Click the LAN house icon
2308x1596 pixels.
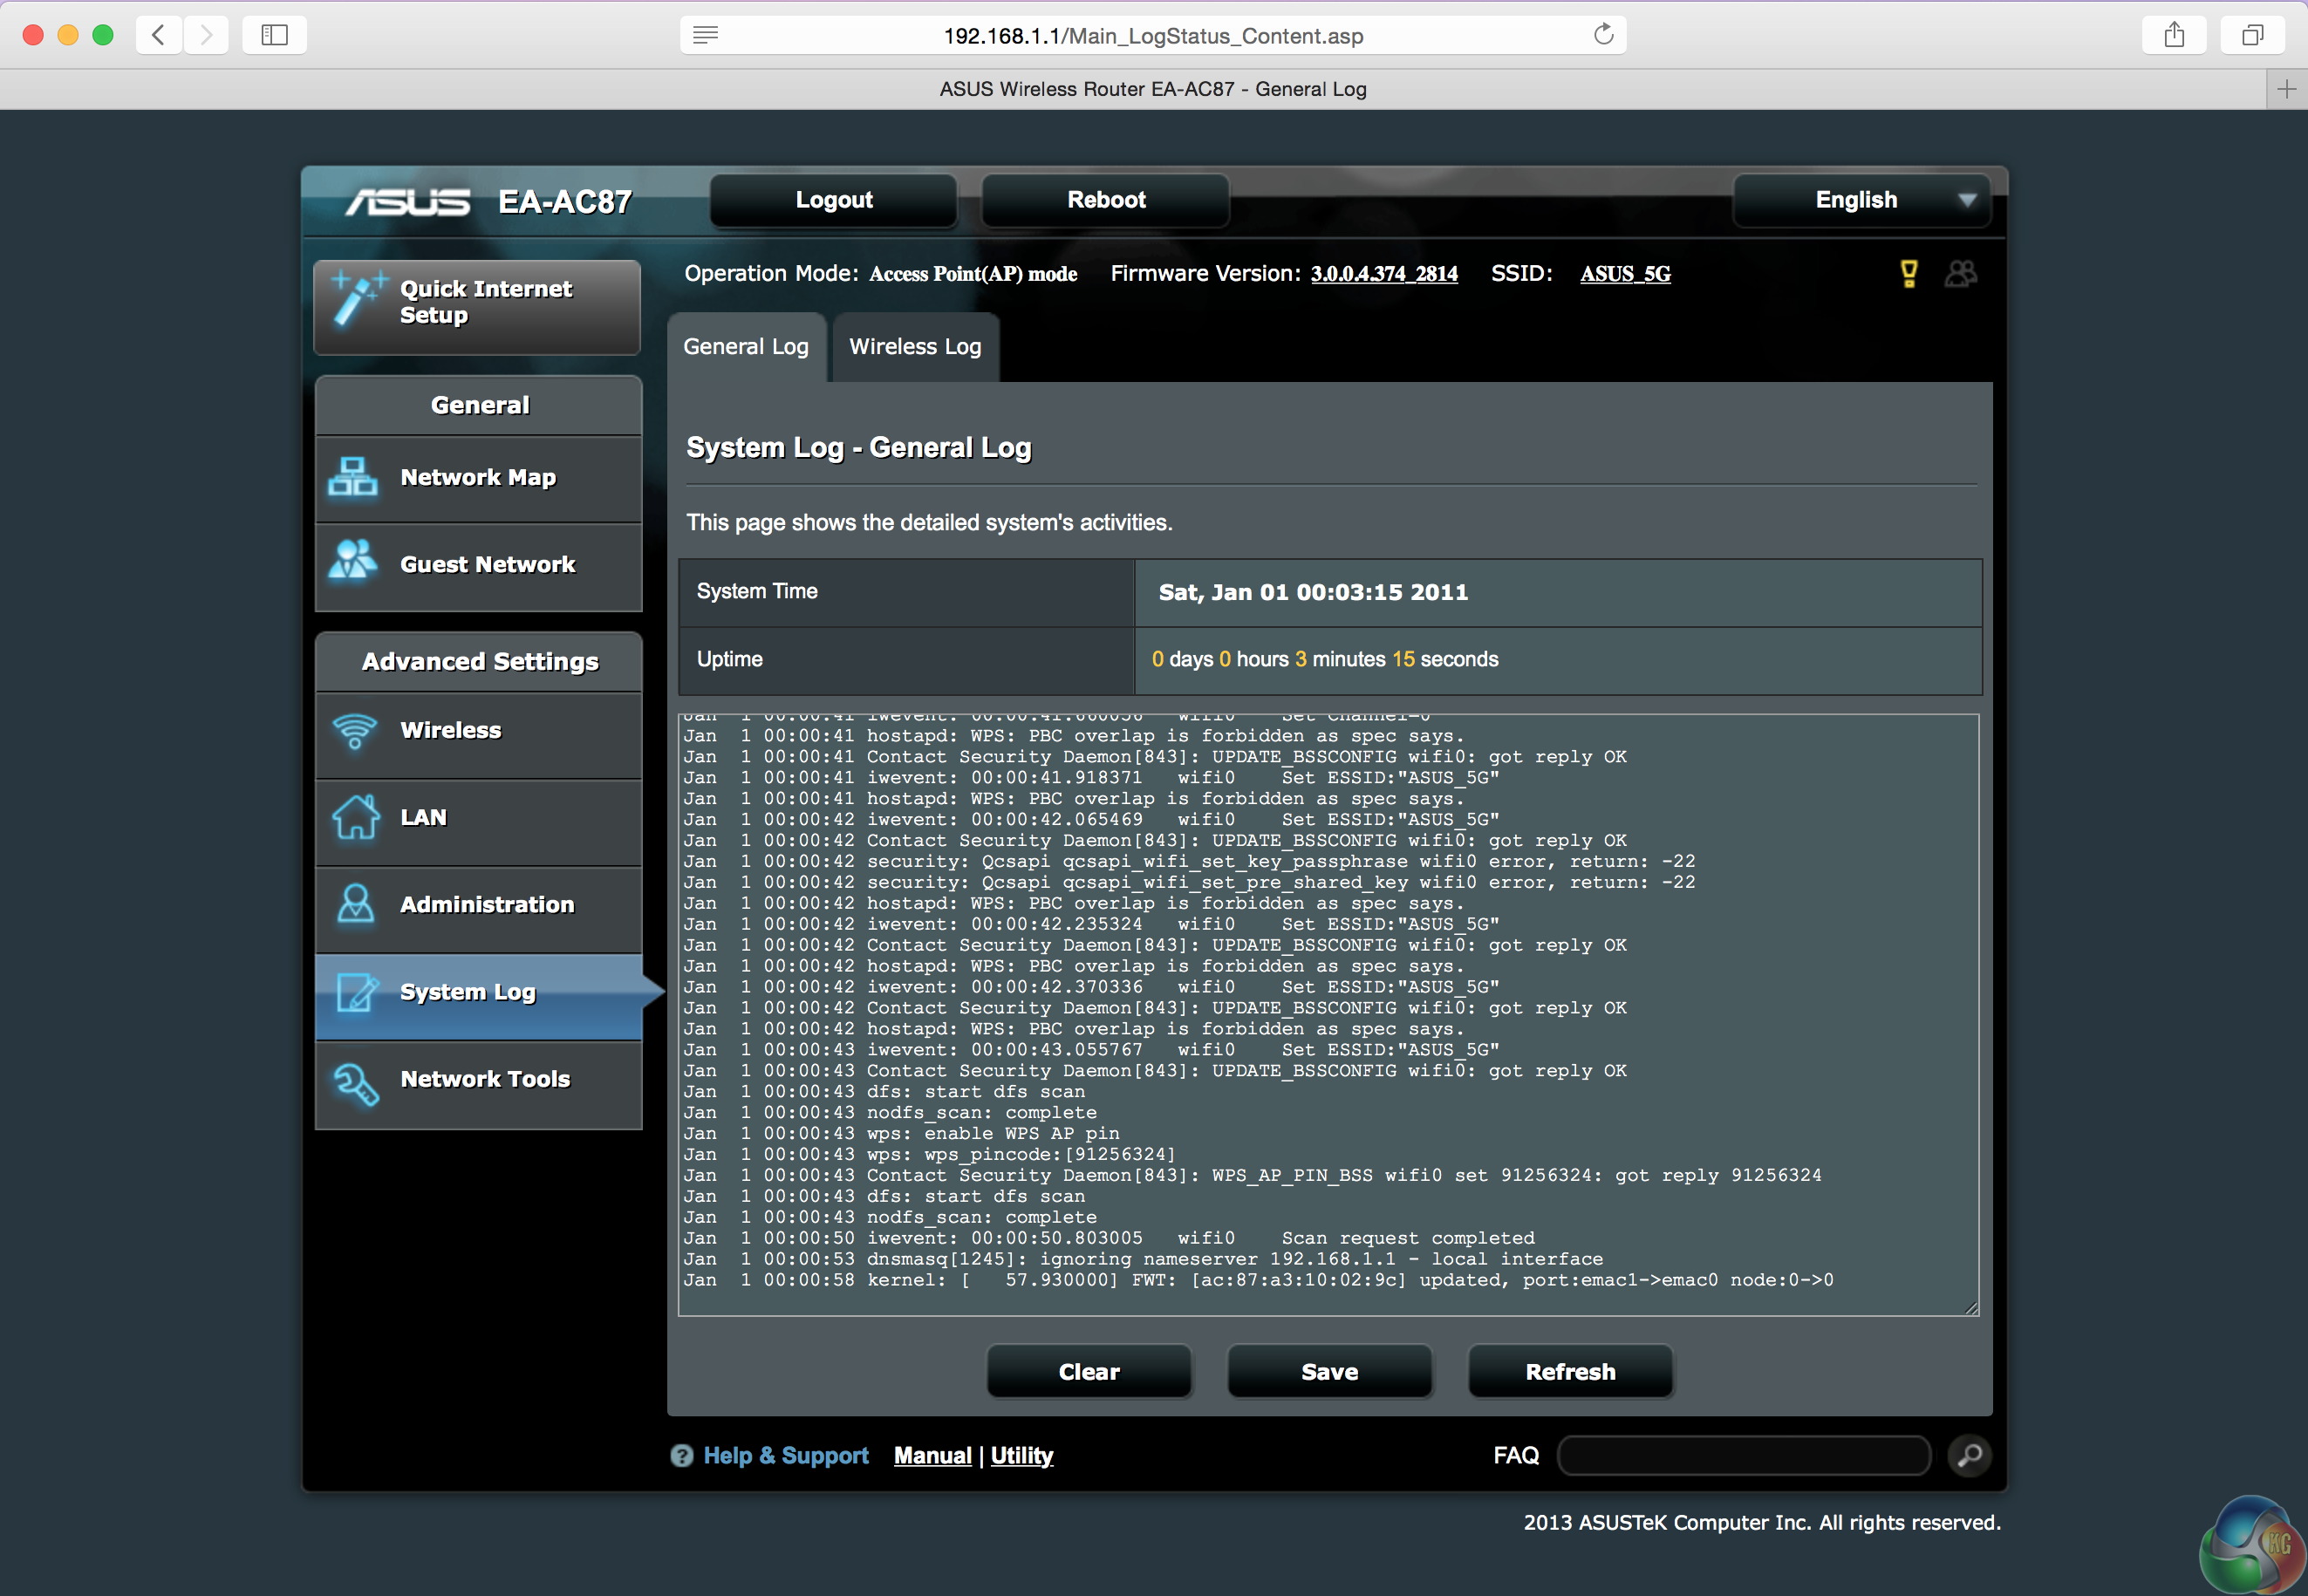click(355, 817)
